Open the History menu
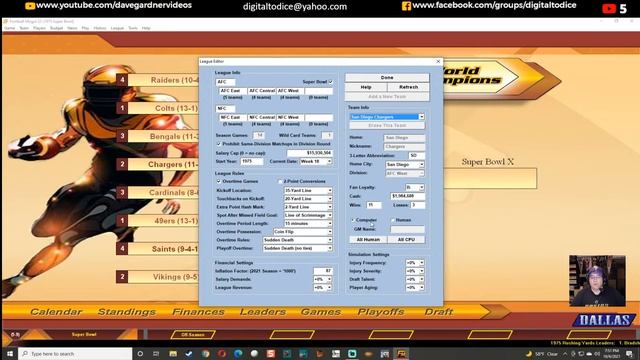 [x=100, y=28]
